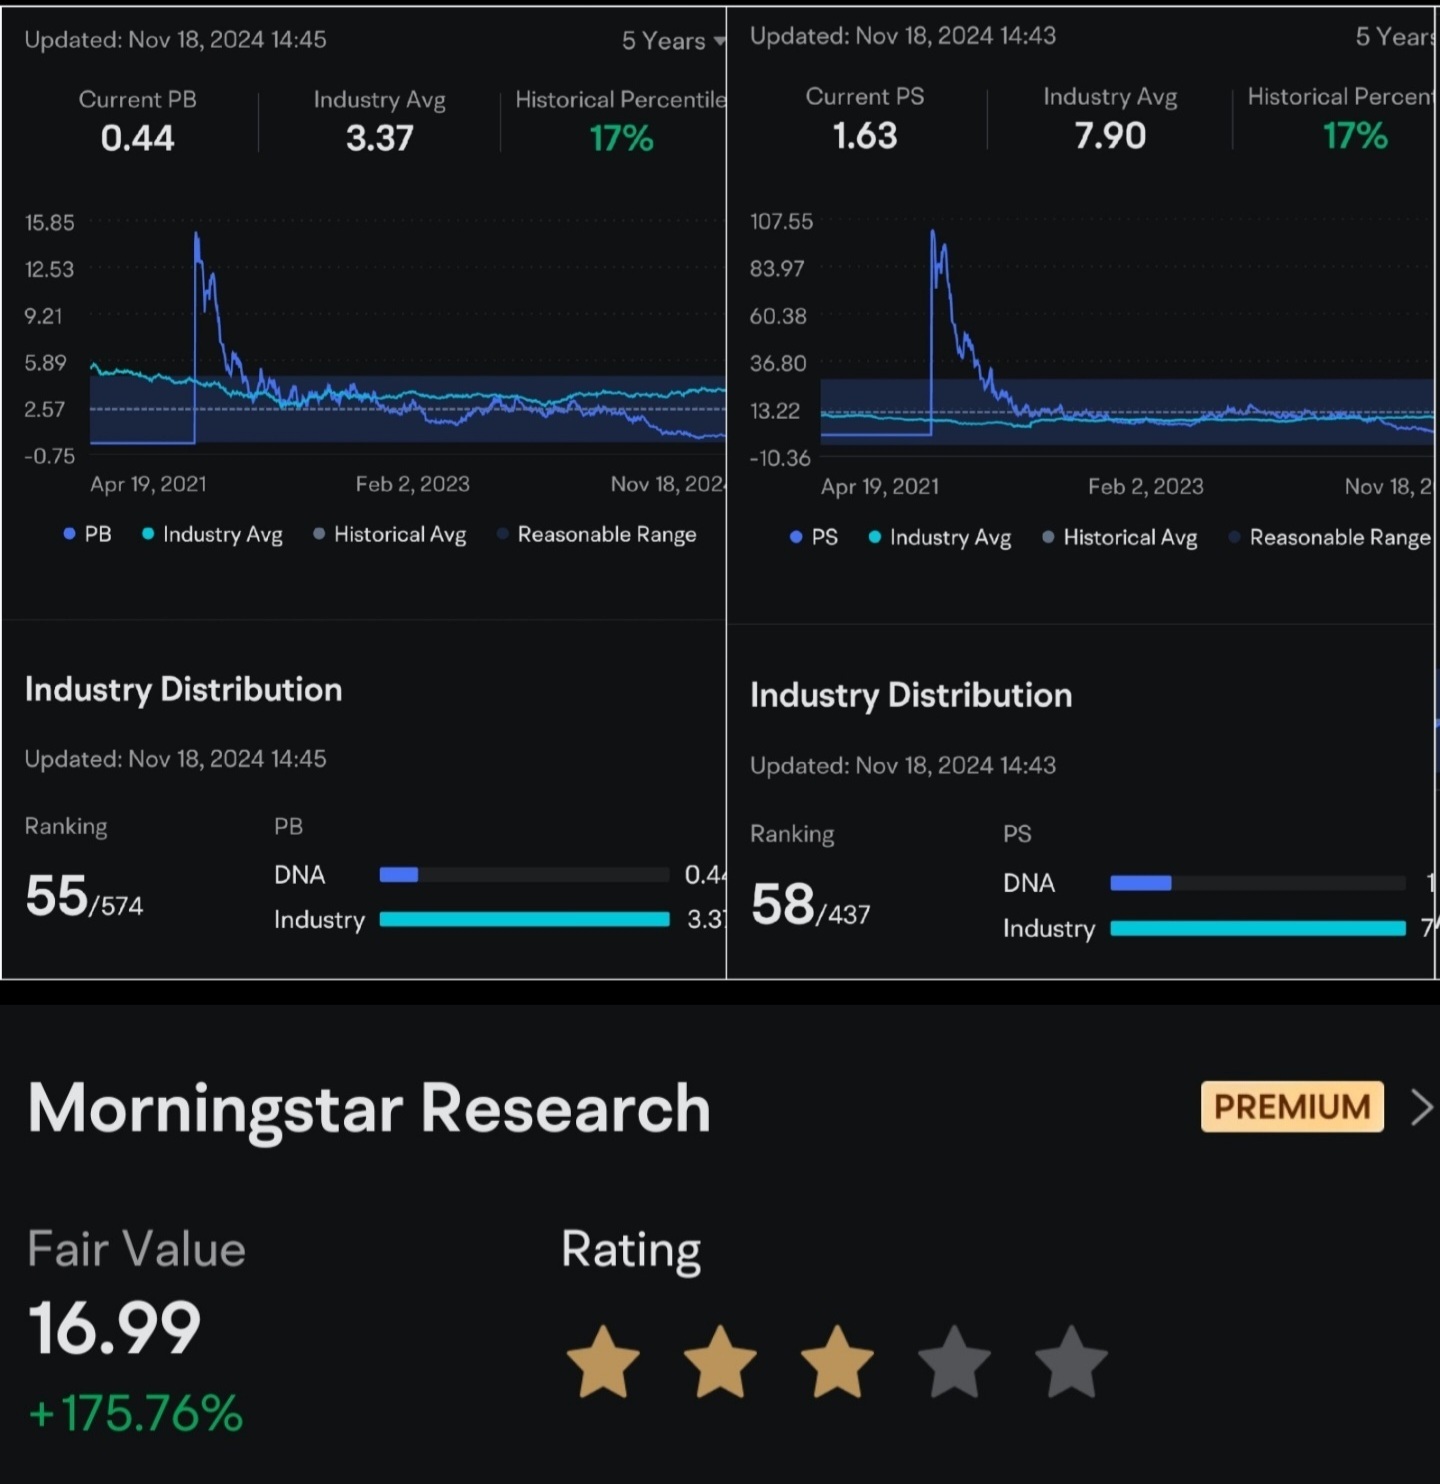The height and width of the screenshot is (1484, 1440).
Task: Click the first gold rating star
Action: coord(603,1362)
